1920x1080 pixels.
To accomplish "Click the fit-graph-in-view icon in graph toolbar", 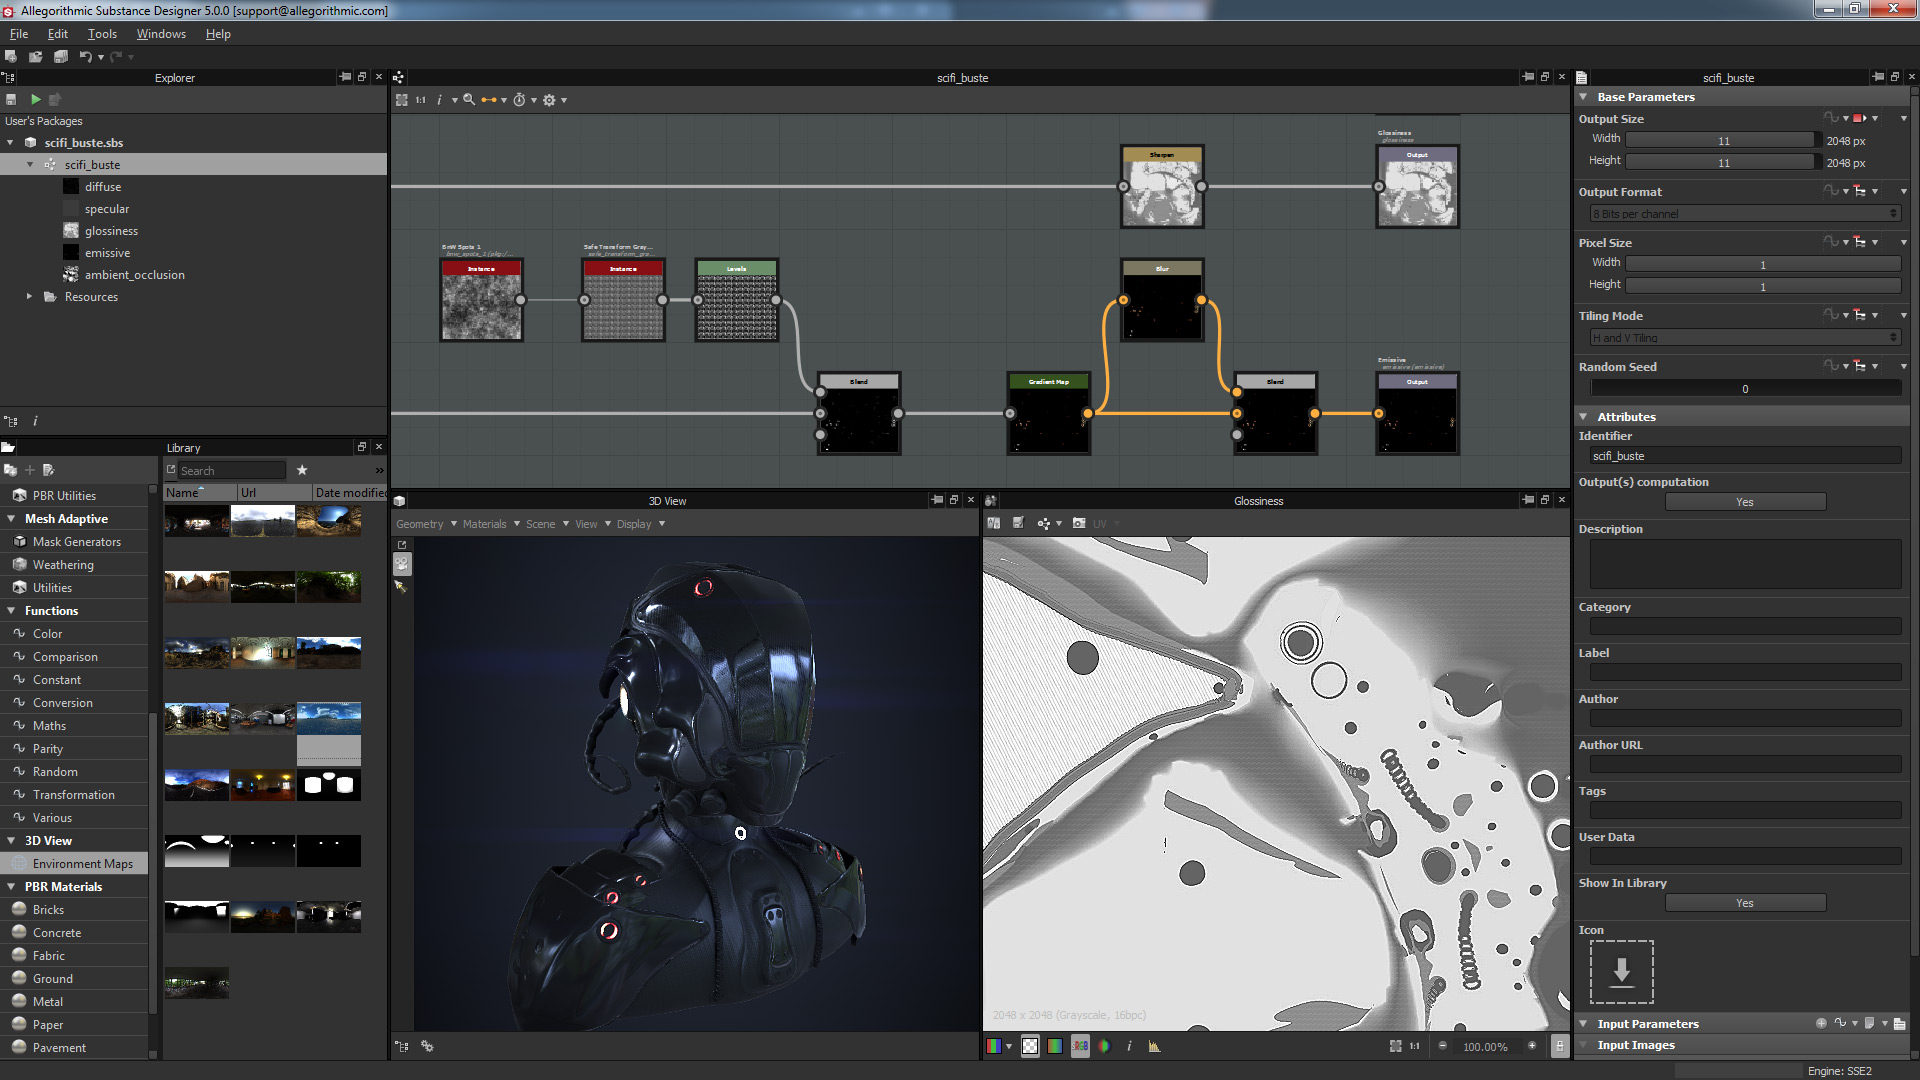I will pos(402,100).
